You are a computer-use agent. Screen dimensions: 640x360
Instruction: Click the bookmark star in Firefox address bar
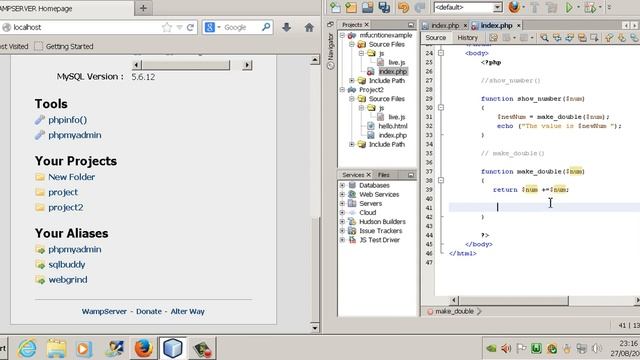click(167, 27)
